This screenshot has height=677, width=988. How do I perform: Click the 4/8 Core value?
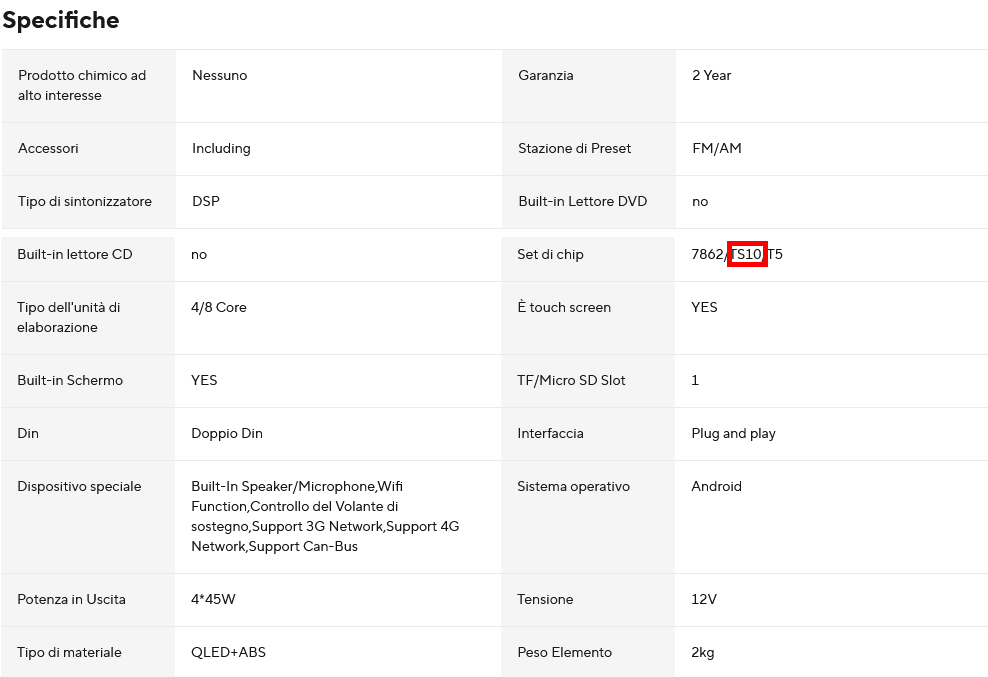click(219, 307)
